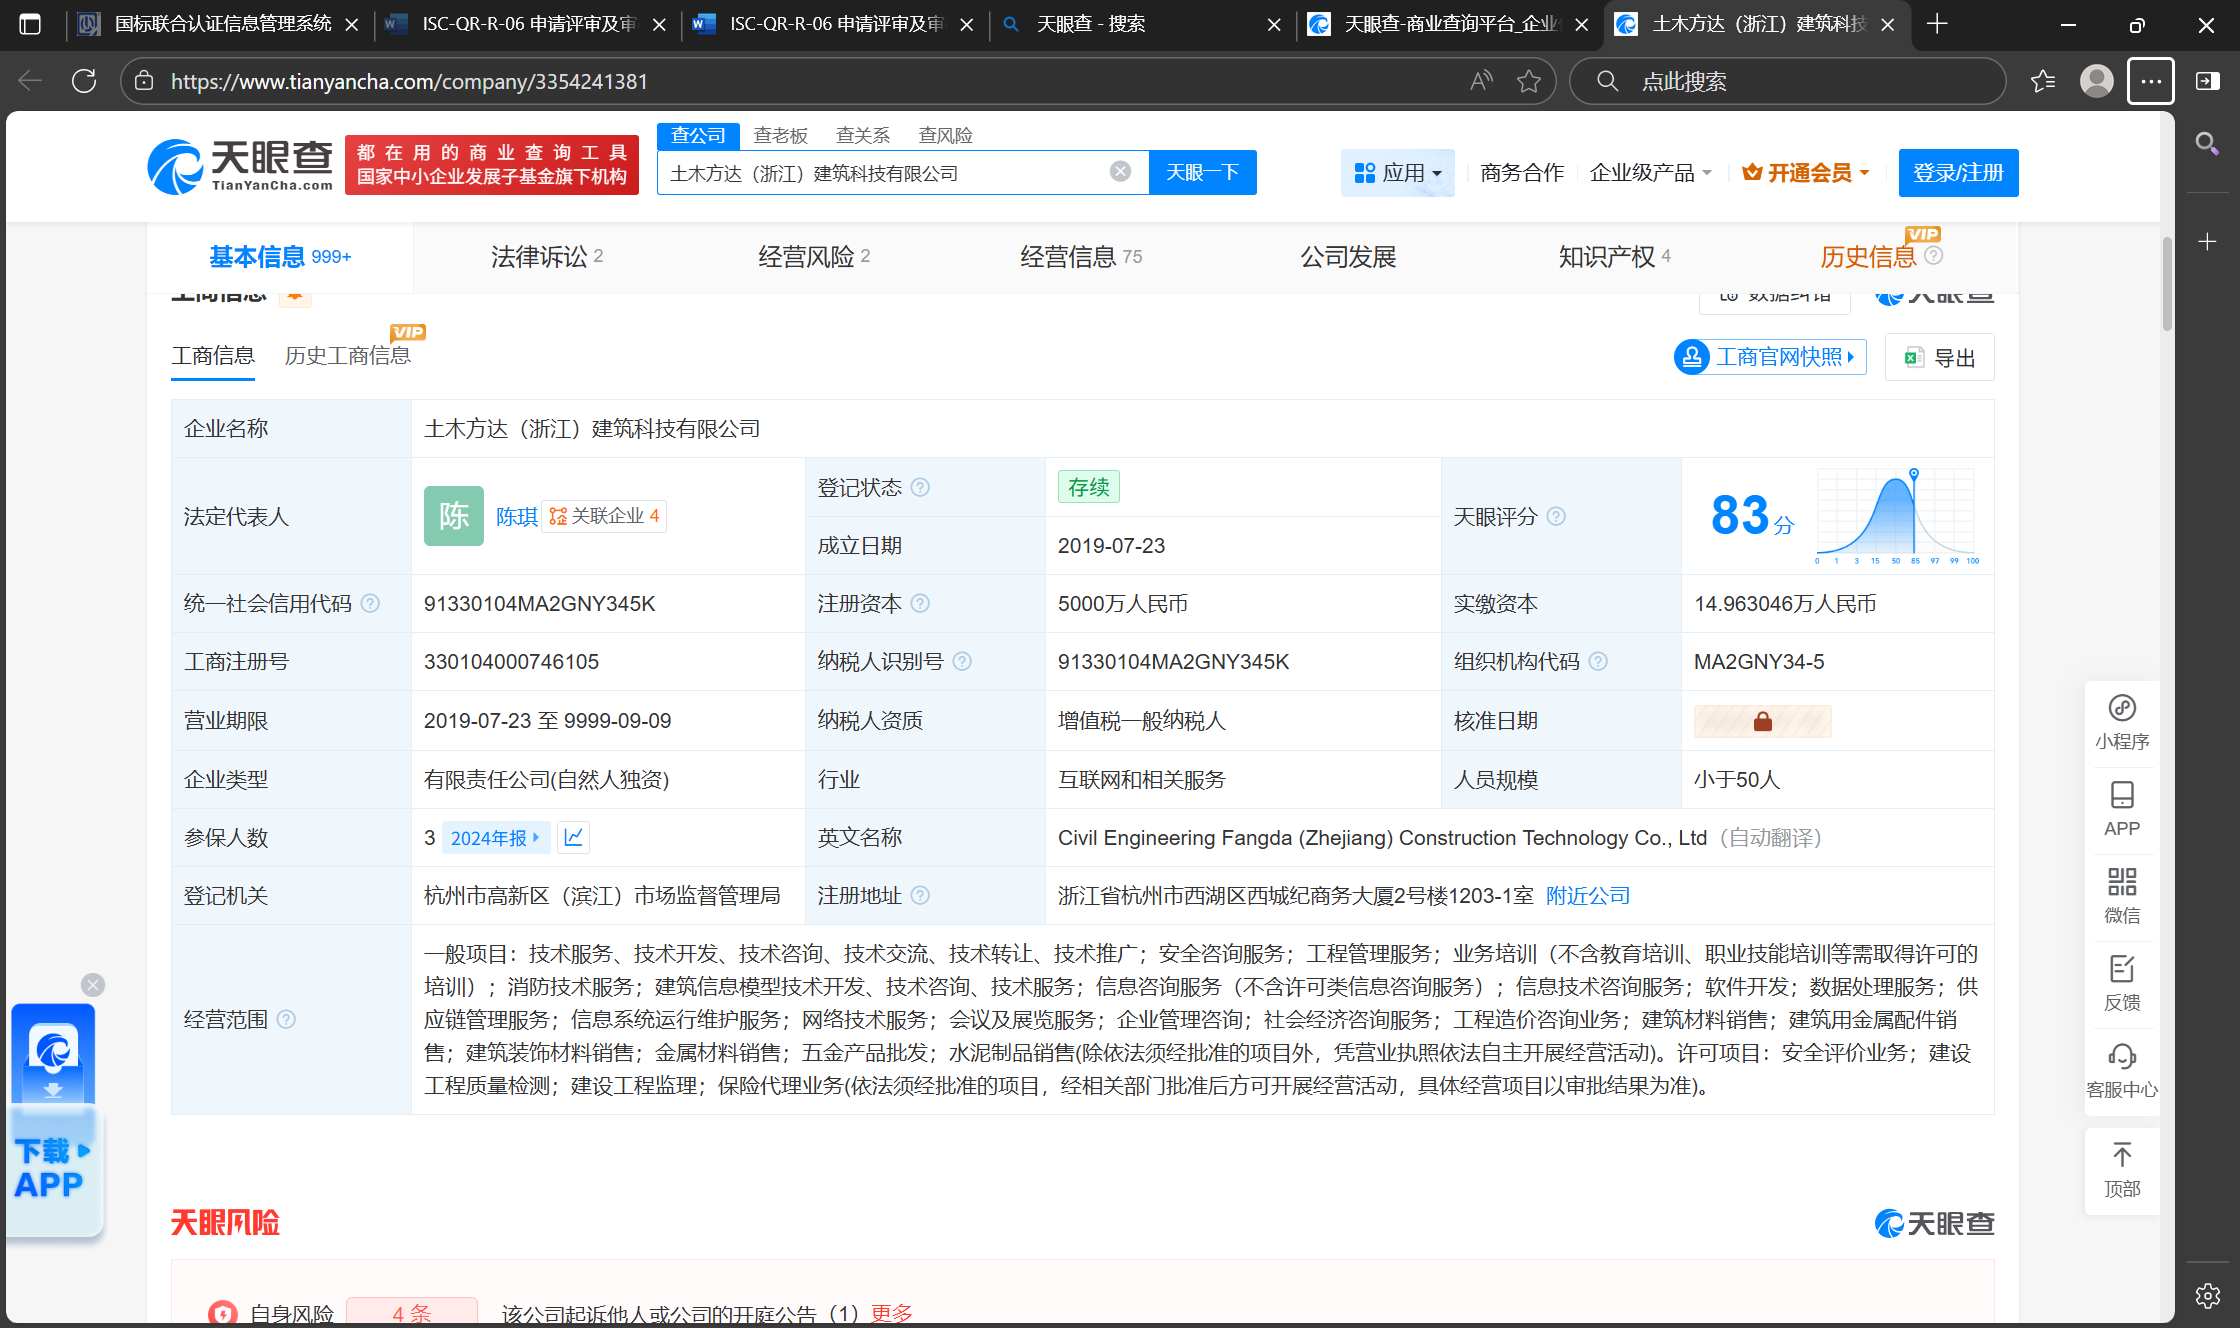Clear the search box with X icon
Image resolution: width=2240 pixels, height=1328 pixels.
point(1120,172)
